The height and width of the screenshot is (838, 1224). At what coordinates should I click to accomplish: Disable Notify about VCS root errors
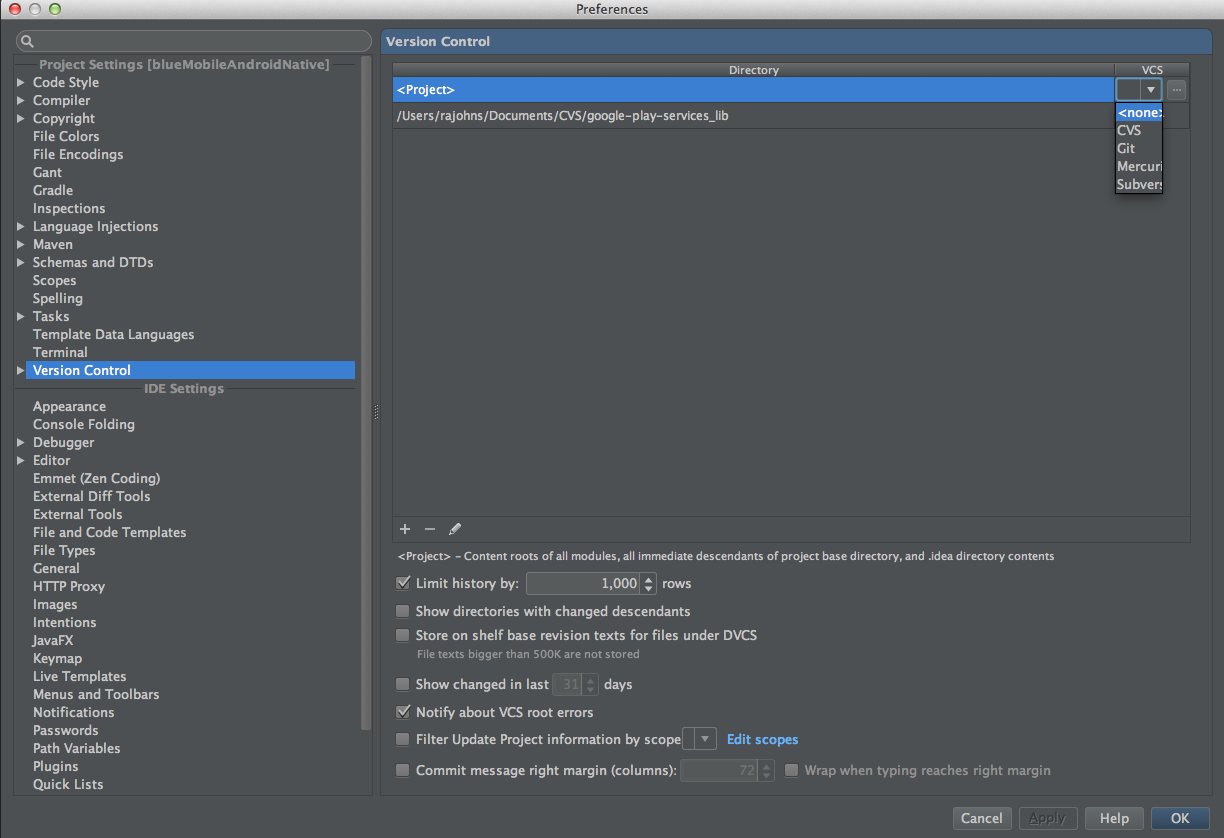[403, 713]
